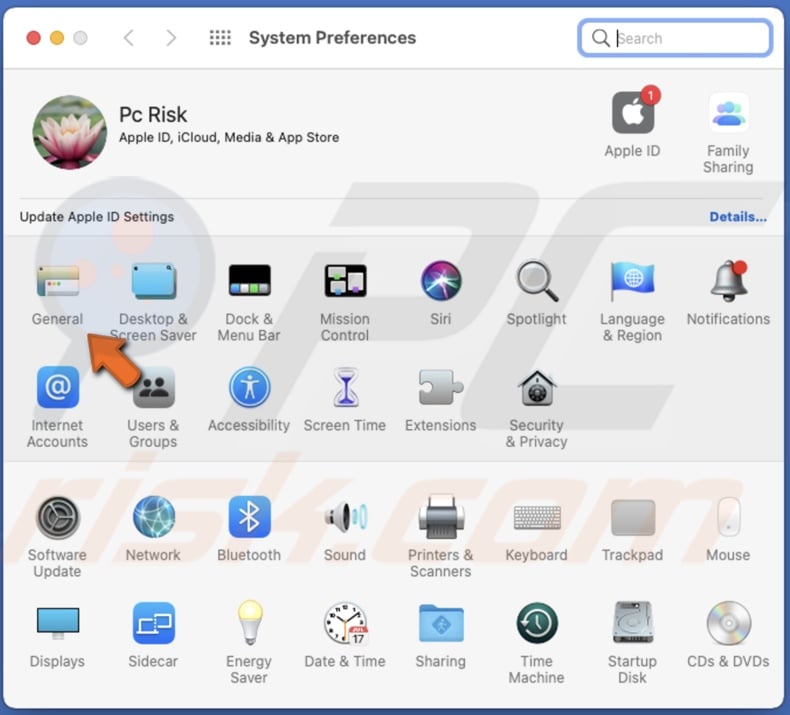Open the General preferences pane
This screenshot has width=790, height=715.
[58, 281]
